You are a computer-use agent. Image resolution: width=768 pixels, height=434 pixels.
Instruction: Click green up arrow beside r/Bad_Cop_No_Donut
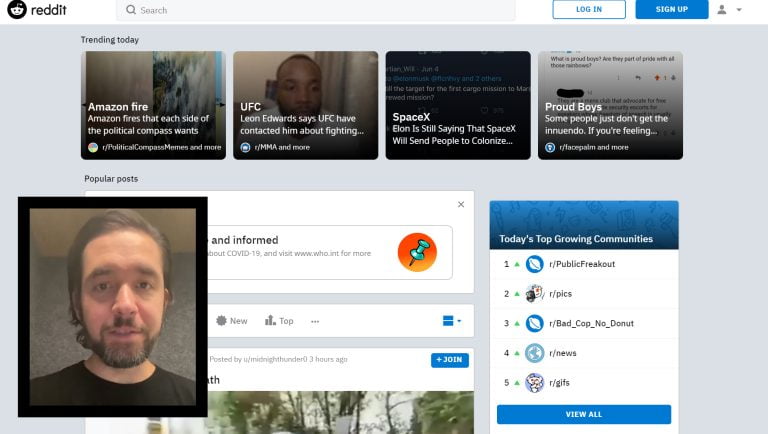517,323
